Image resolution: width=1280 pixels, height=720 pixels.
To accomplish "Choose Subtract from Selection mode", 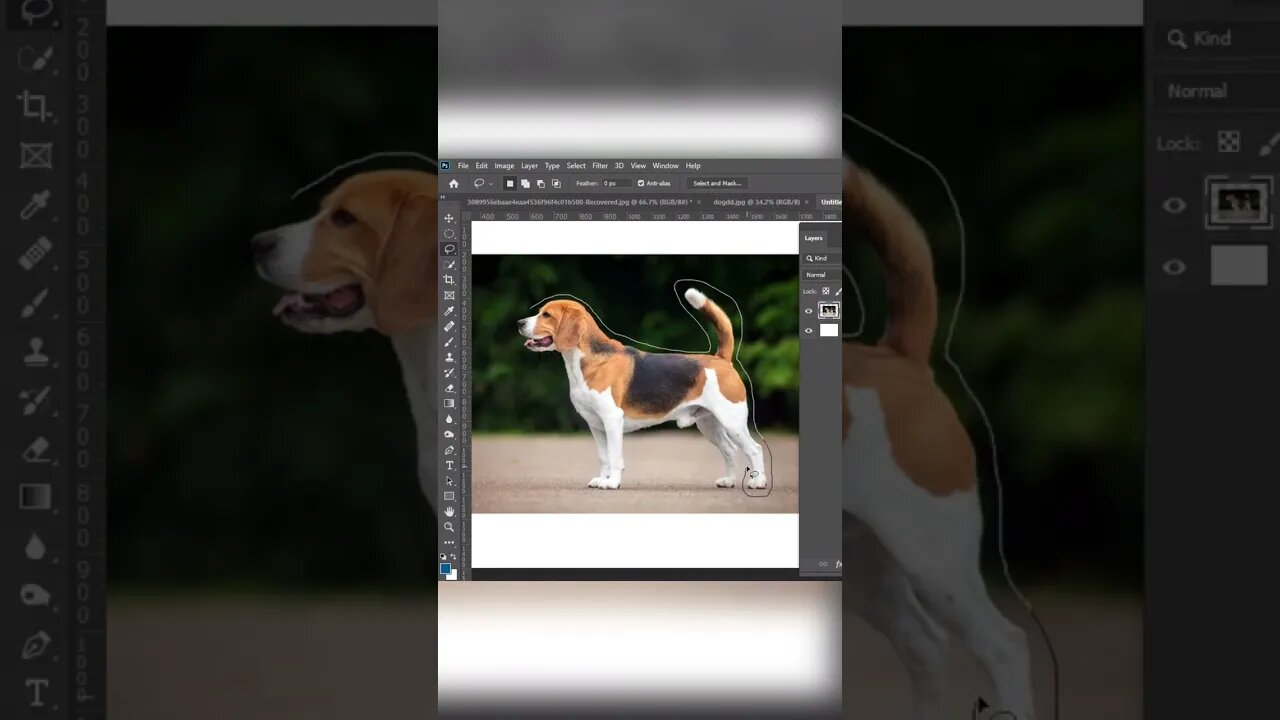I will pos(541,184).
